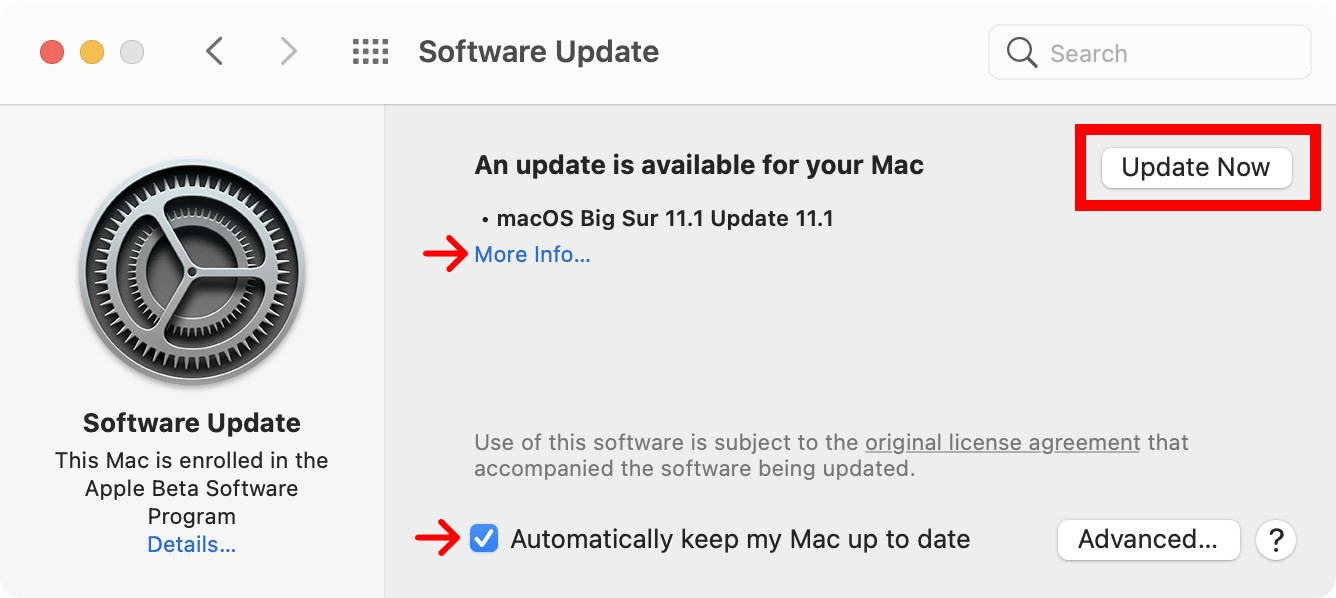
Task: Go back with the left chevron
Action: 214,52
